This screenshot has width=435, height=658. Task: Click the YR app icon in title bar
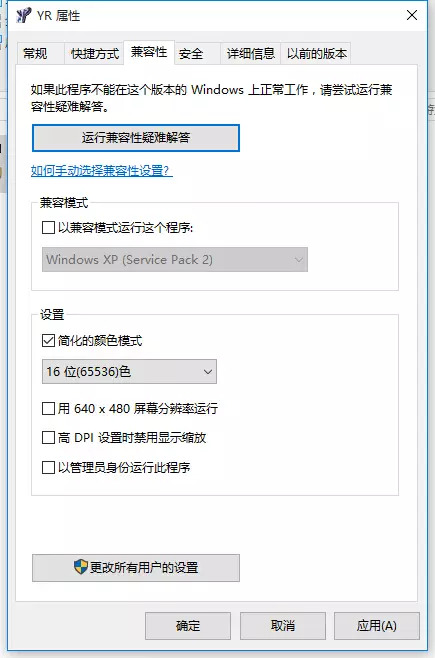[x=23, y=16]
